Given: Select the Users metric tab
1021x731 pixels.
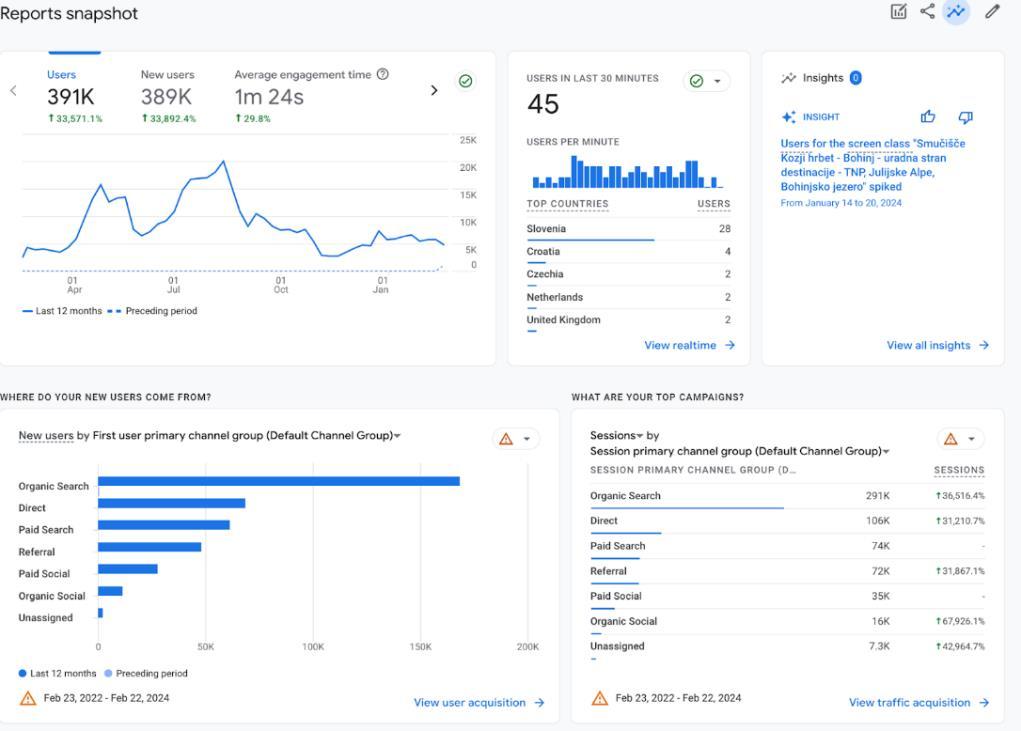Looking at the screenshot, I should [x=61, y=74].
